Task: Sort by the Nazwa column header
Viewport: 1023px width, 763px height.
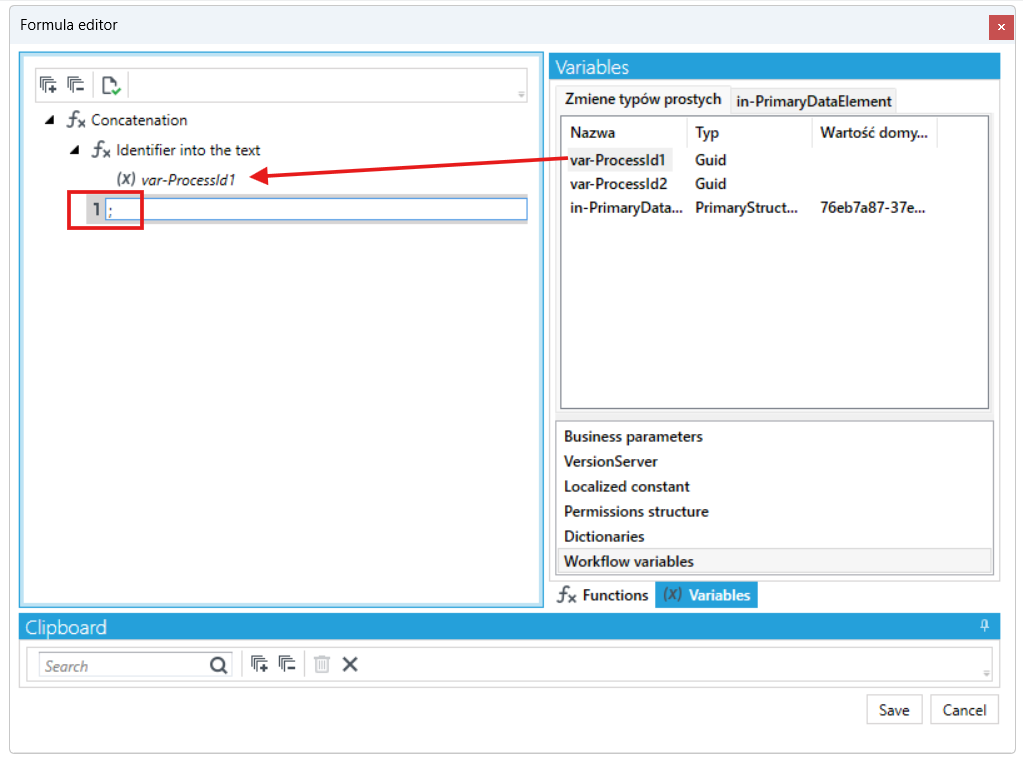Action: click(624, 132)
